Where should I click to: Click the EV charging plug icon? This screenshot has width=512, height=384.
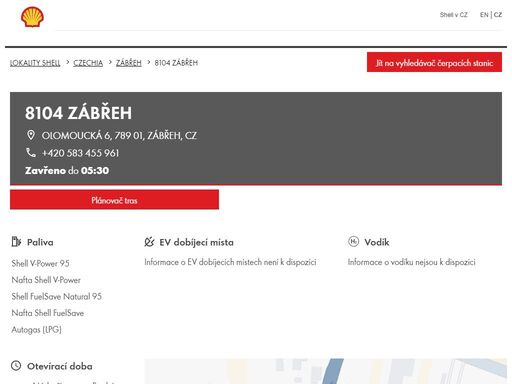click(x=149, y=242)
